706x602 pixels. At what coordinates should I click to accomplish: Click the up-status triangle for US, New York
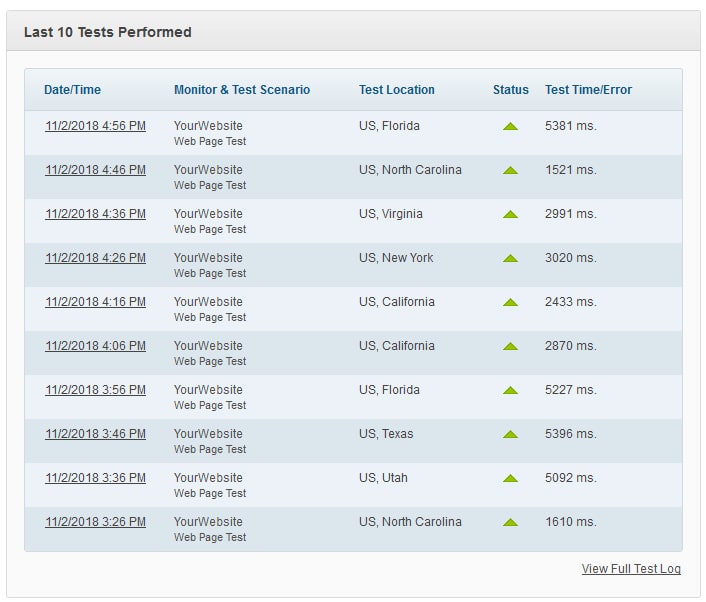[510, 258]
